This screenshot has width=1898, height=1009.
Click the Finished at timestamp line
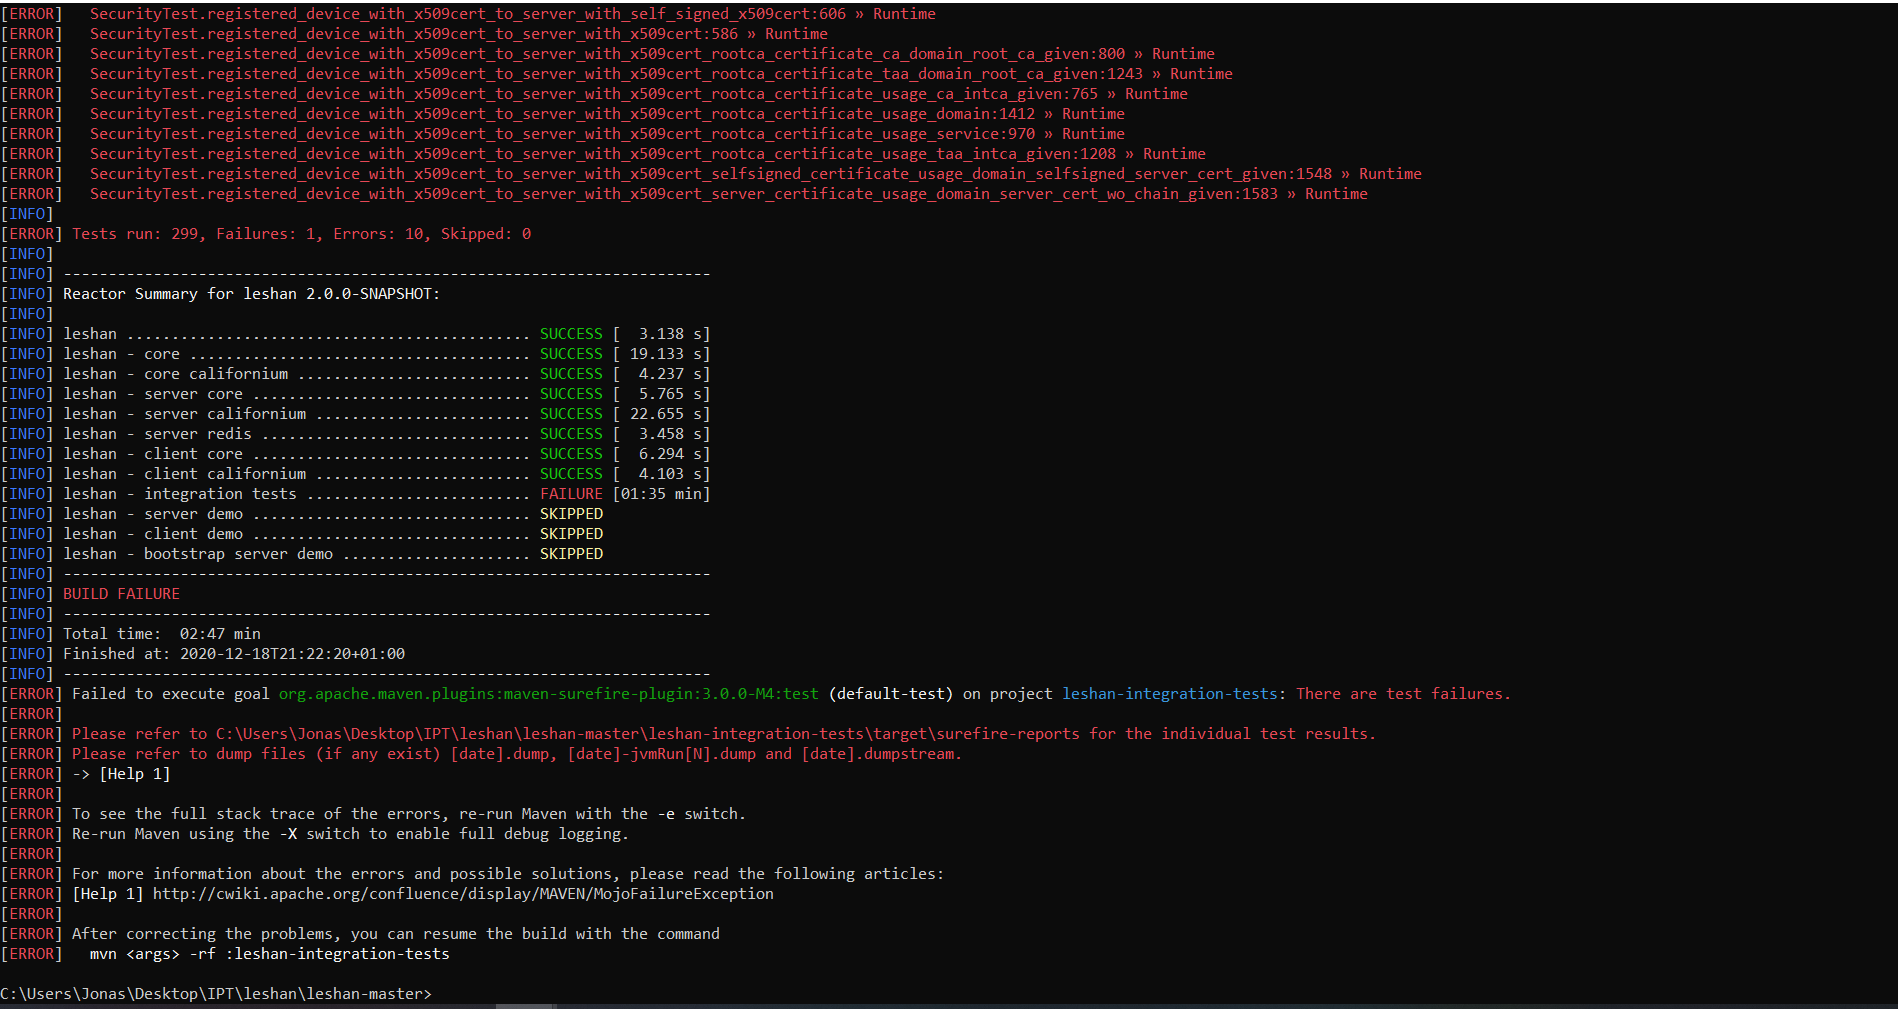coord(233,653)
